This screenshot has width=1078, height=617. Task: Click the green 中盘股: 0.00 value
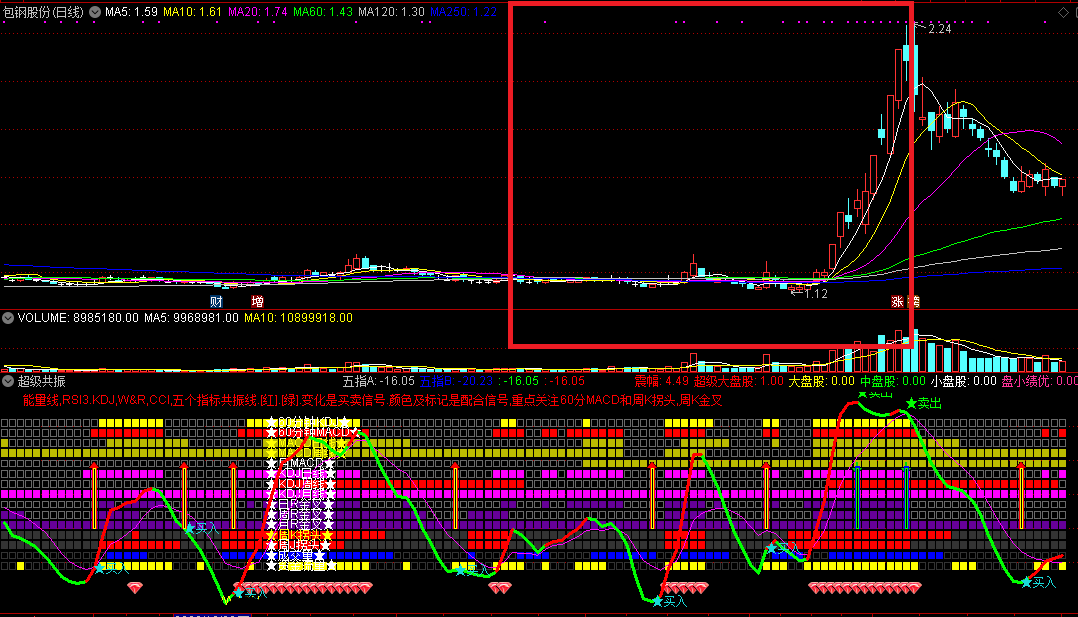coord(893,381)
